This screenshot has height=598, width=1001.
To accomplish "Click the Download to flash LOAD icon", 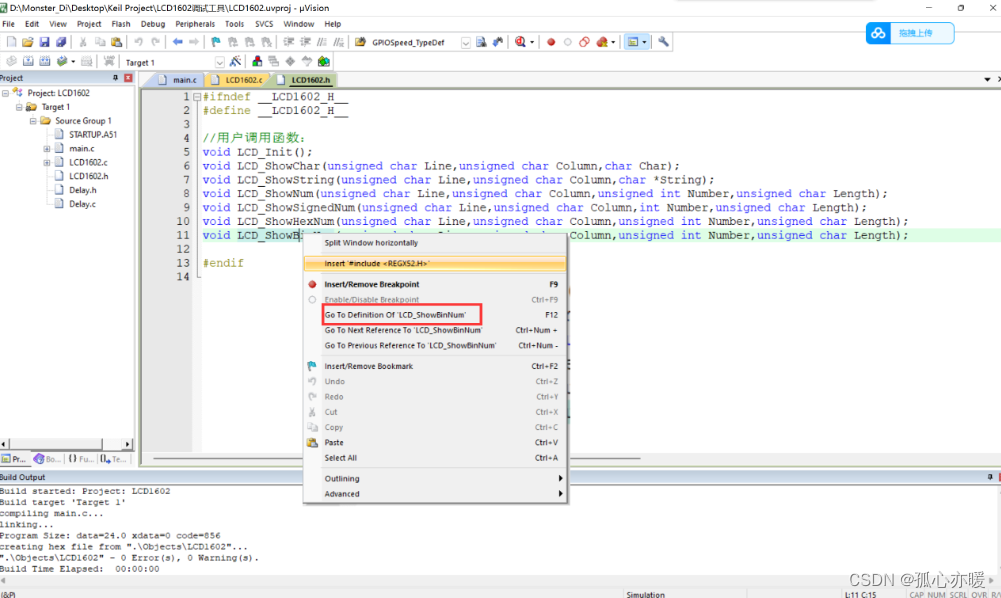I will (109, 62).
